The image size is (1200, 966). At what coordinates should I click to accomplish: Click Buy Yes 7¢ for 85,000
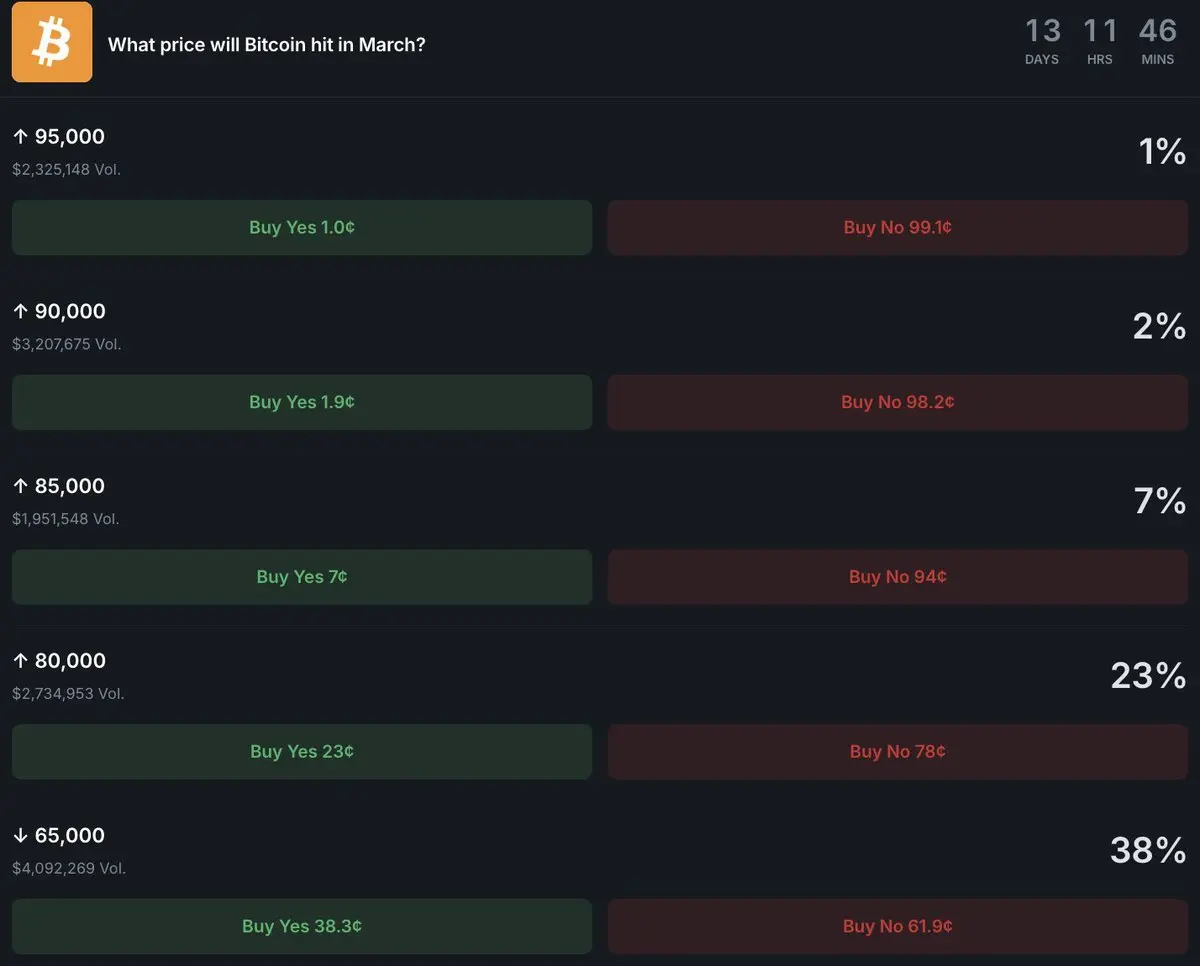click(x=301, y=577)
